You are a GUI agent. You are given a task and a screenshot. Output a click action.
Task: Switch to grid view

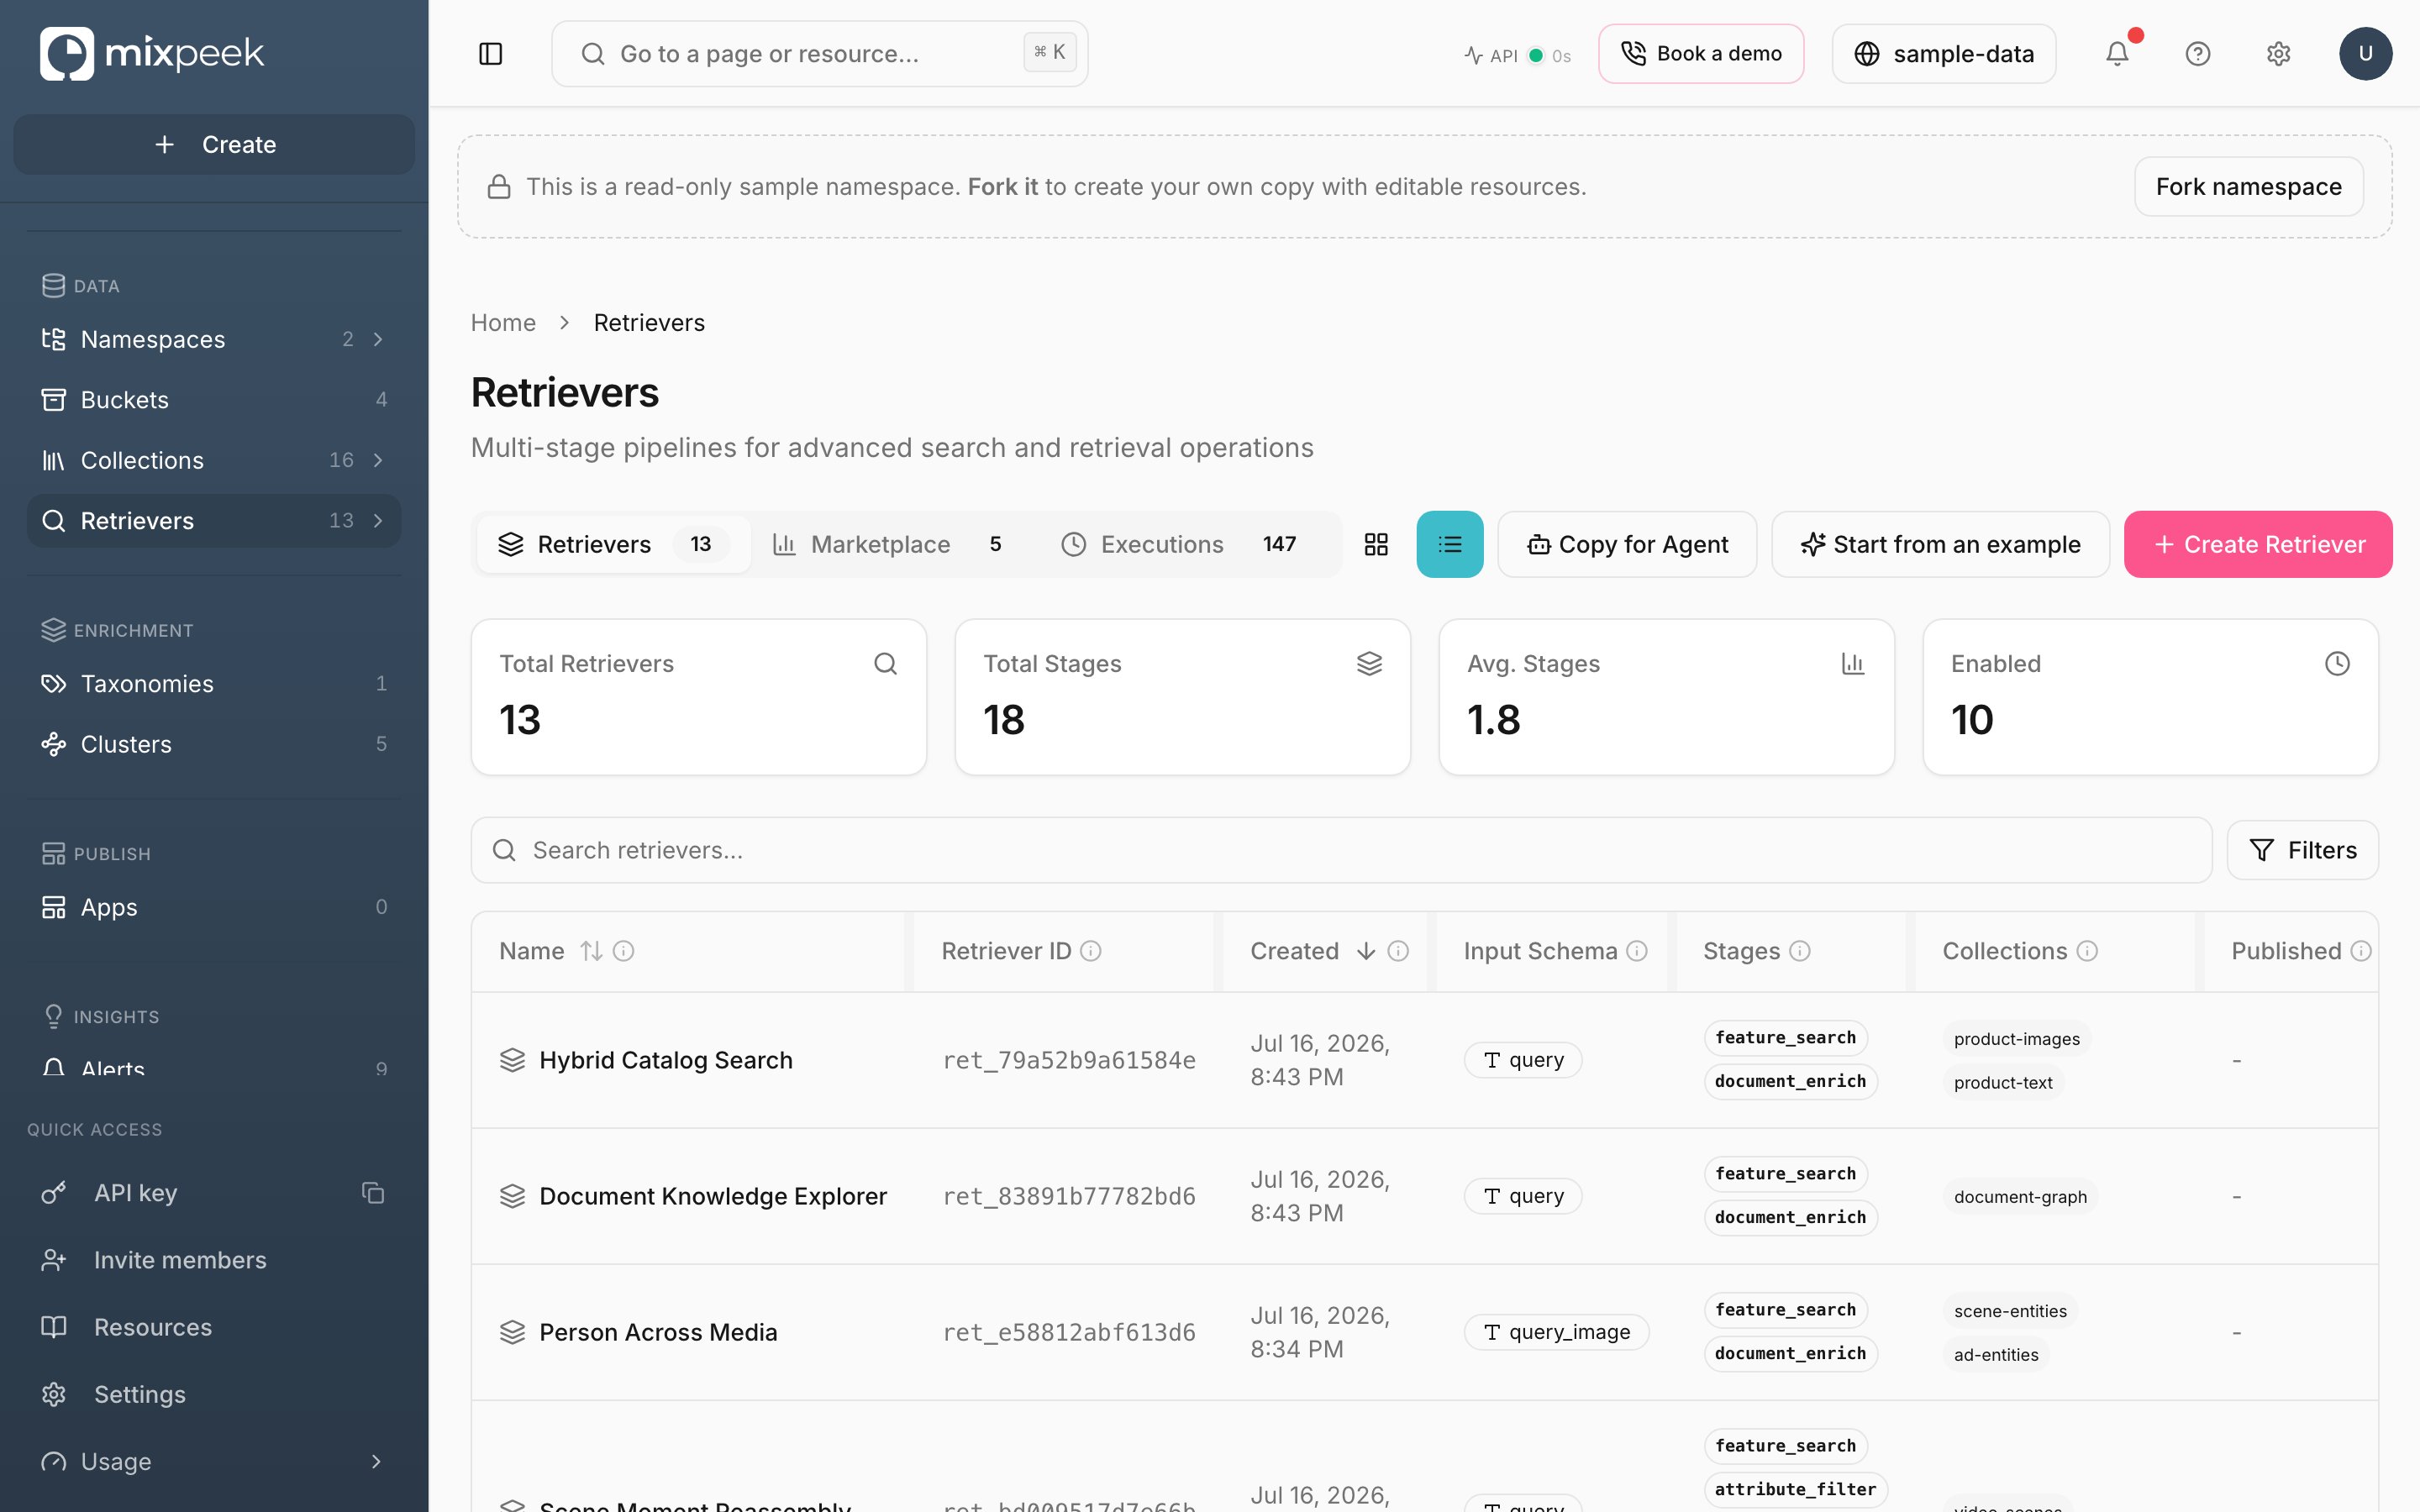coord(1376,544)
